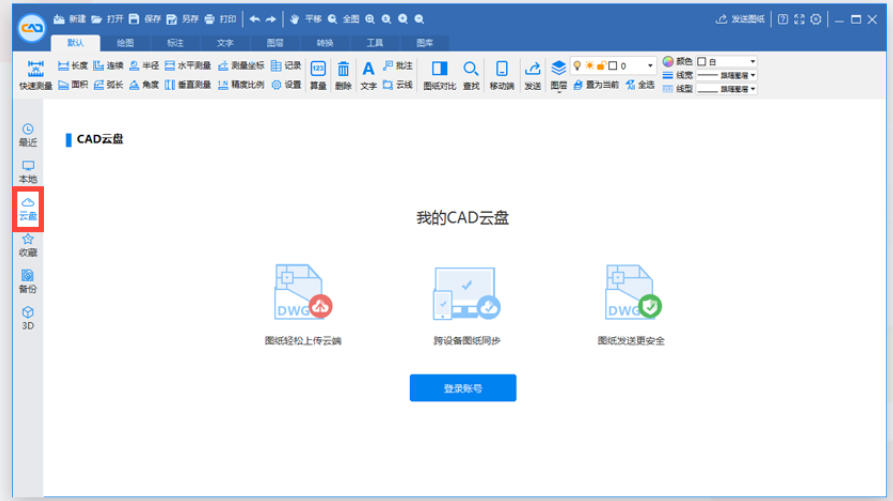
Task: Click 发送图纸 in the title bar
Action: 740,19
